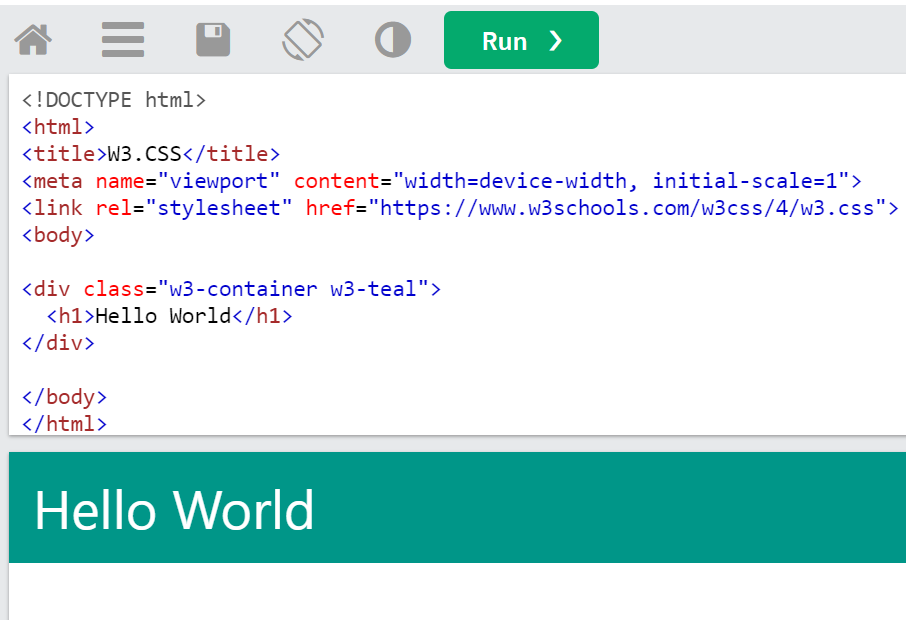
Task: Click the opening <html> tag line
Action: pos(58,127)
